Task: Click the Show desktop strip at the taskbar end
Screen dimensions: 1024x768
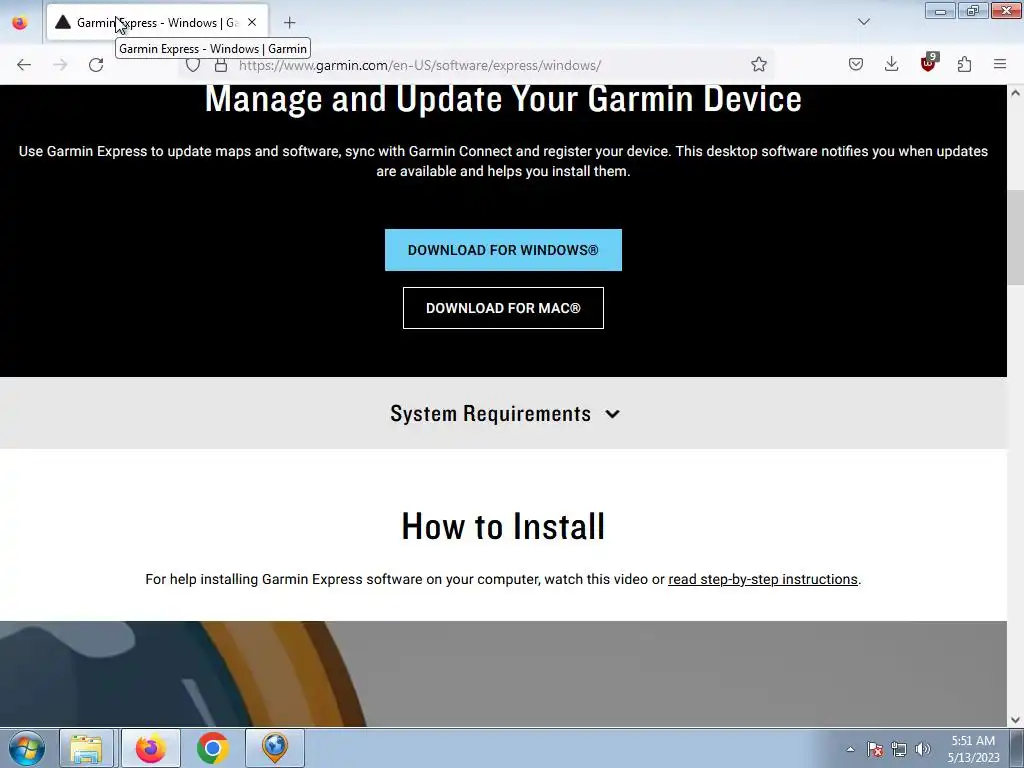Action: (x=1017, y=748)
